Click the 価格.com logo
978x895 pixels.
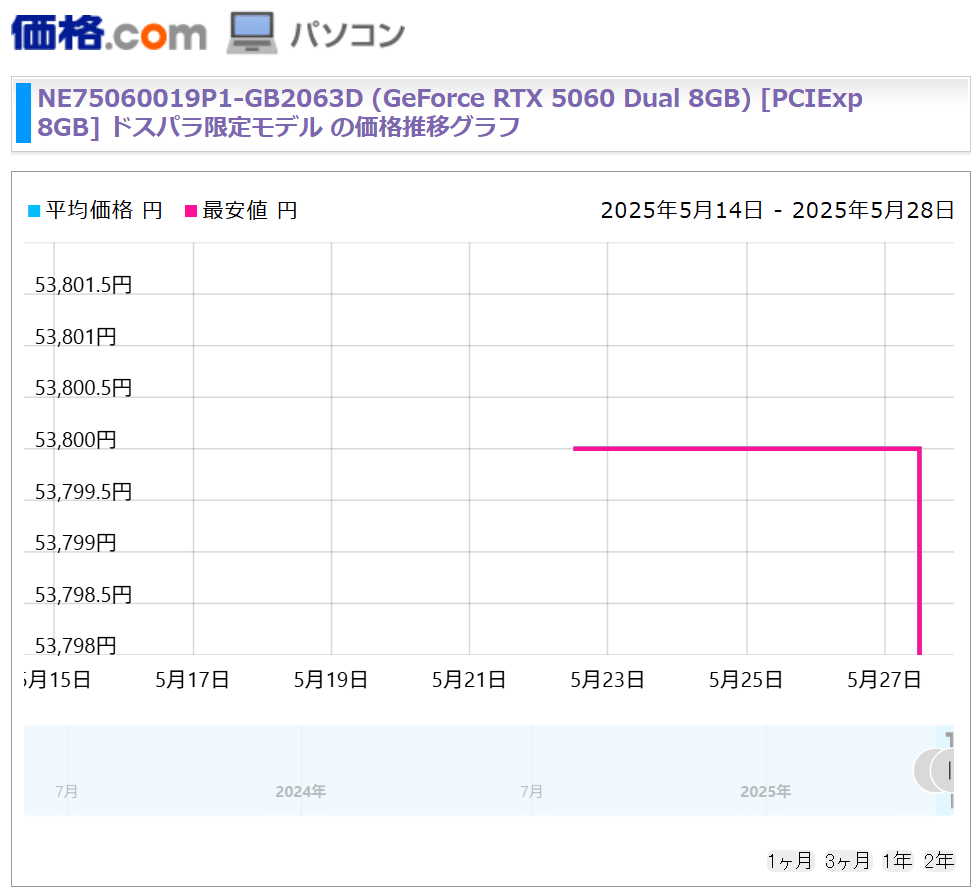coord(109,33)
